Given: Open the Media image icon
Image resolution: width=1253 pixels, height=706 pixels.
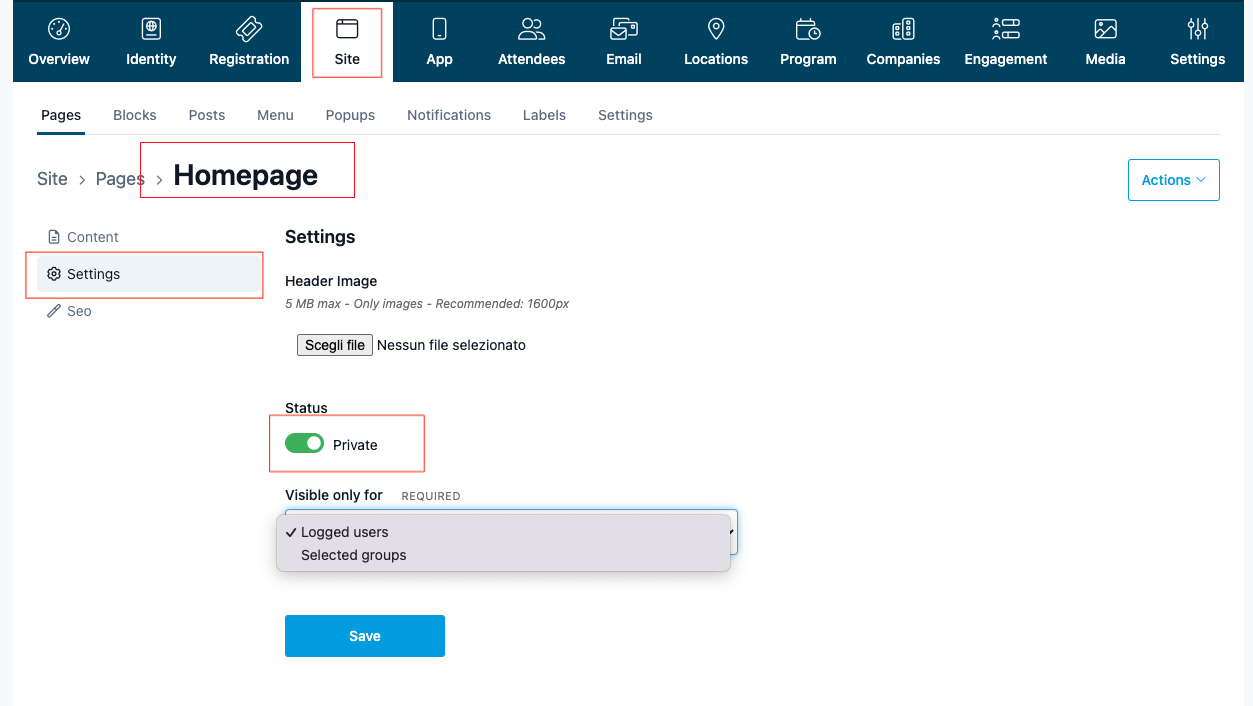Looking at the screenshot, I should (1105, 29).
